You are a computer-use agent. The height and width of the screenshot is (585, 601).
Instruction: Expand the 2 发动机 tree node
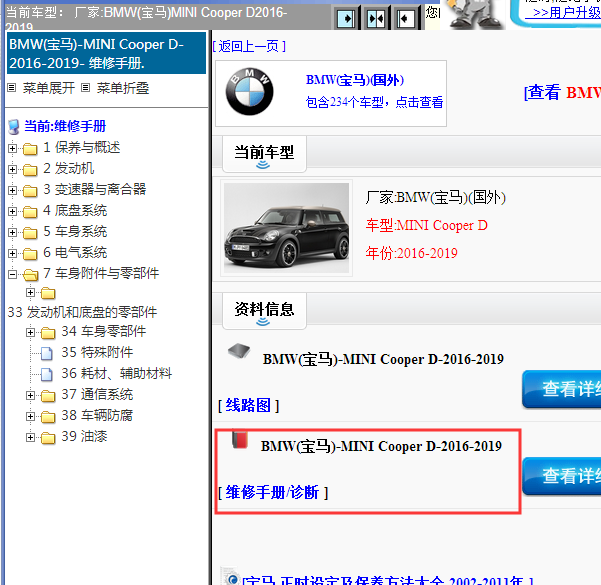[x=12, y=169]
